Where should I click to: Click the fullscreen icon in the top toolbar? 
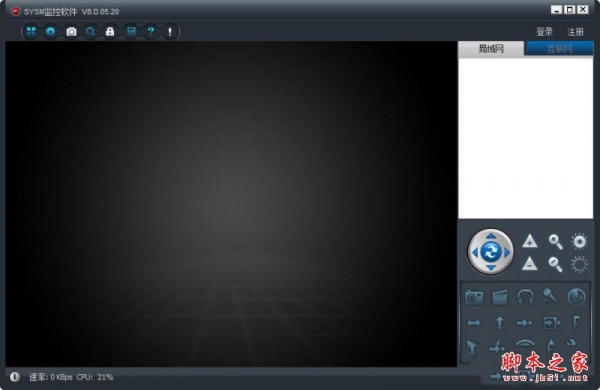pos(31,31)
